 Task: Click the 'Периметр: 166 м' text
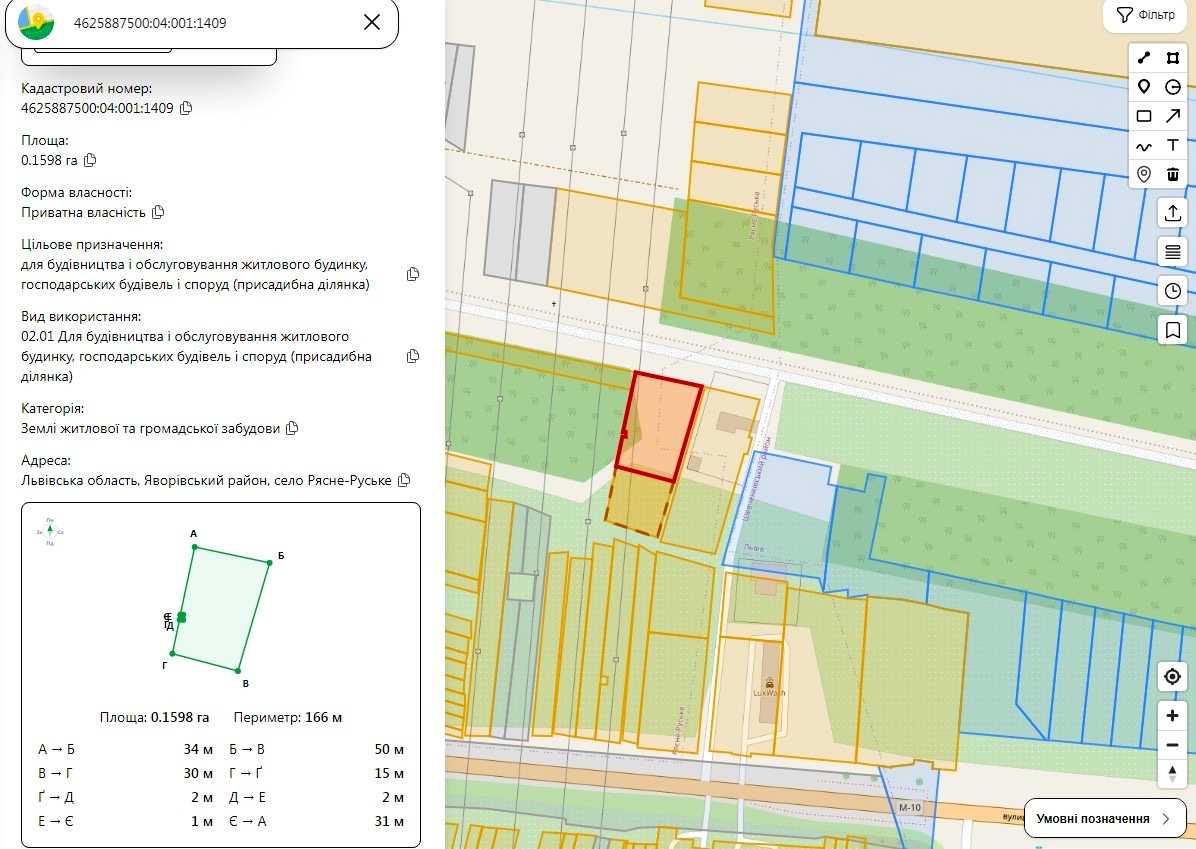pyautogui.click(x=288, y=718)
